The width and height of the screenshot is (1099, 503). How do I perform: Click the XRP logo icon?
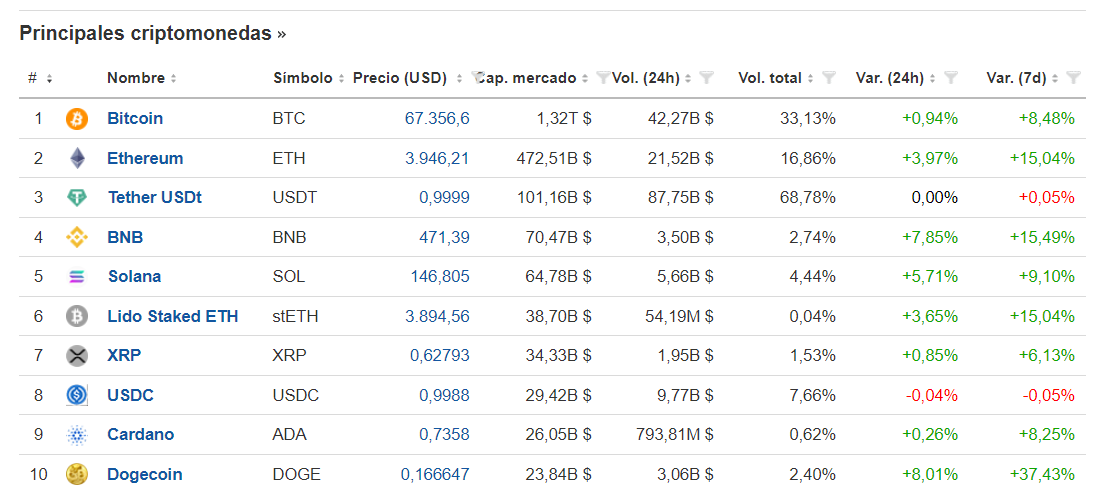(77, 356)
